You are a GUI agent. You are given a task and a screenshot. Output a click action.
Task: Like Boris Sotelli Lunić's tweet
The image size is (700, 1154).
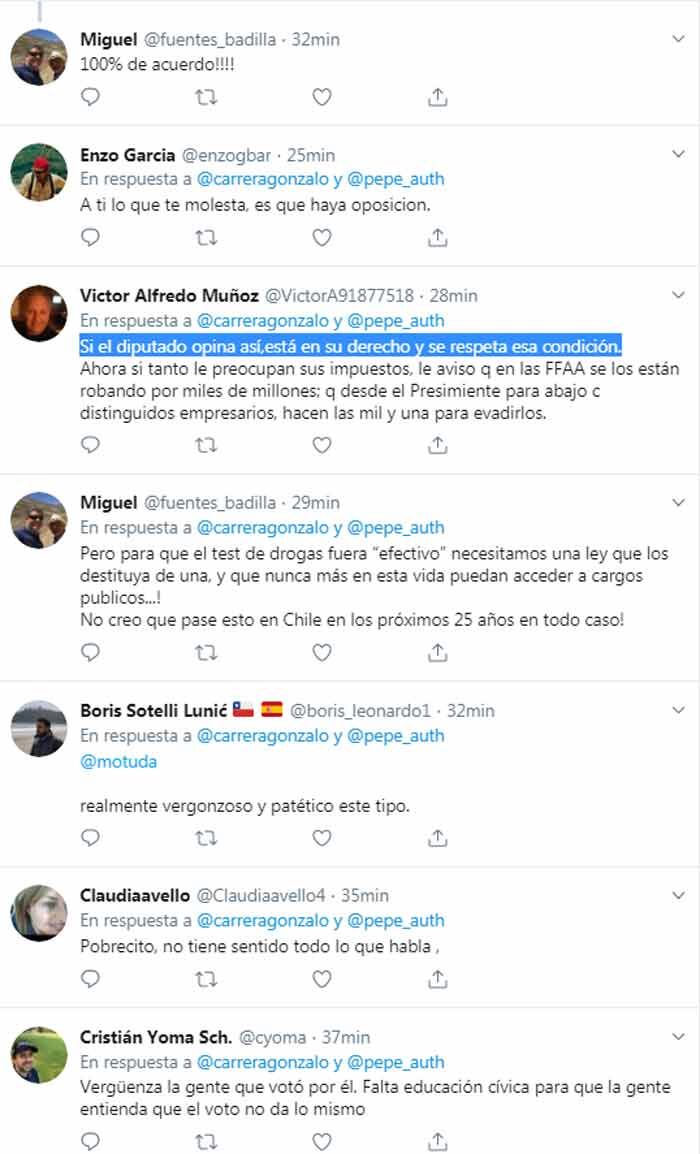pos(321,838)
